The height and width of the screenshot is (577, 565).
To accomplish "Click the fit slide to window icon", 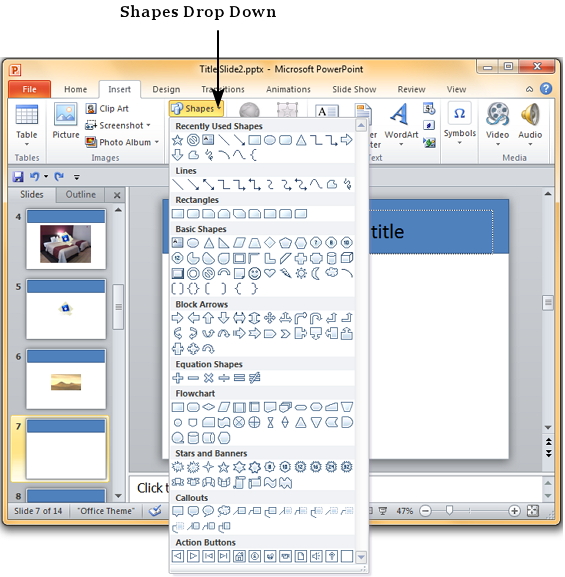I will [x=533, y=511].
